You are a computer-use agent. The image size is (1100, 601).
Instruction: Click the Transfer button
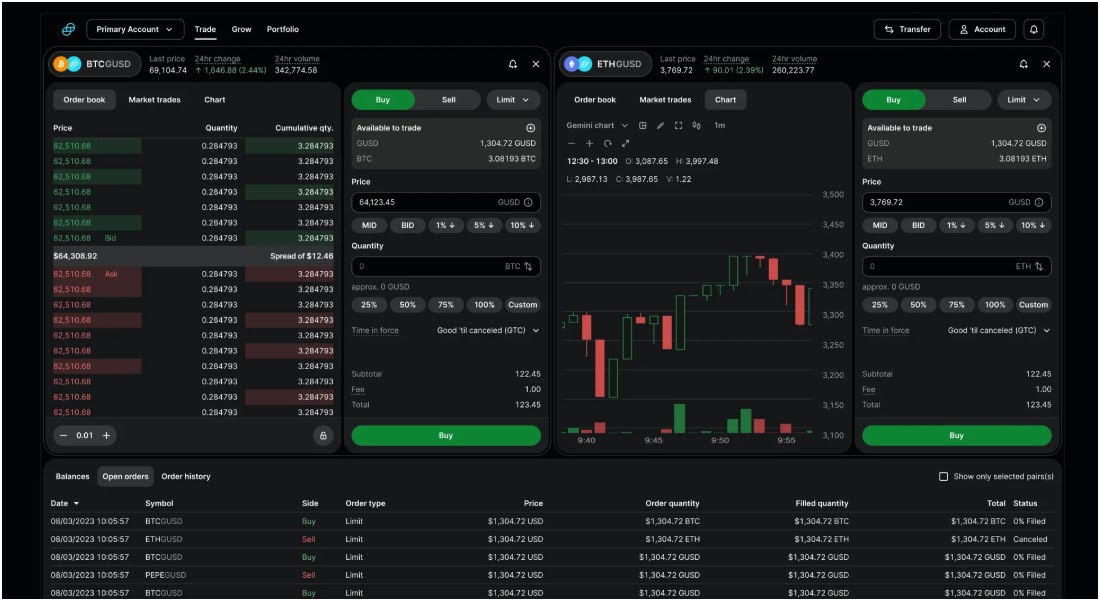click(x=907, y=29)
